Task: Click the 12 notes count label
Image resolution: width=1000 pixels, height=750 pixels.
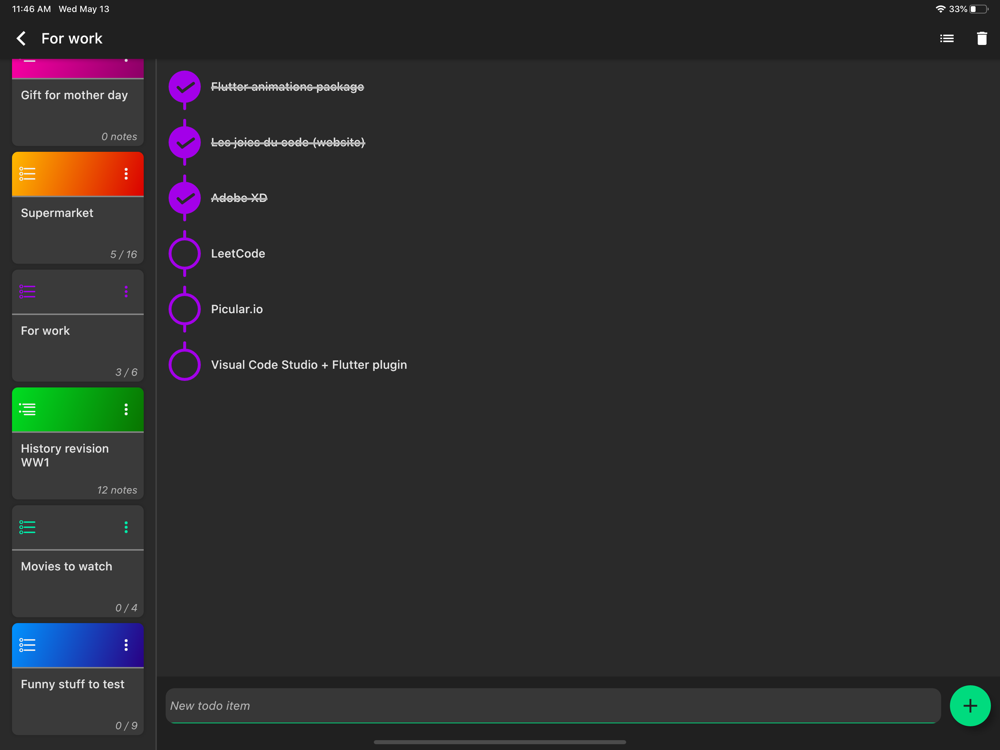Action: pyautogui.click(x=117, y=490)
